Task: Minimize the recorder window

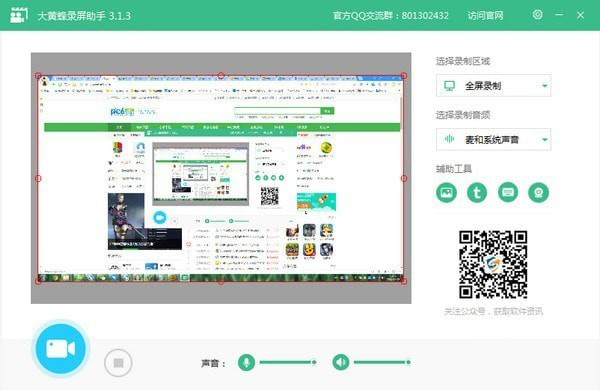Action: 559,15
